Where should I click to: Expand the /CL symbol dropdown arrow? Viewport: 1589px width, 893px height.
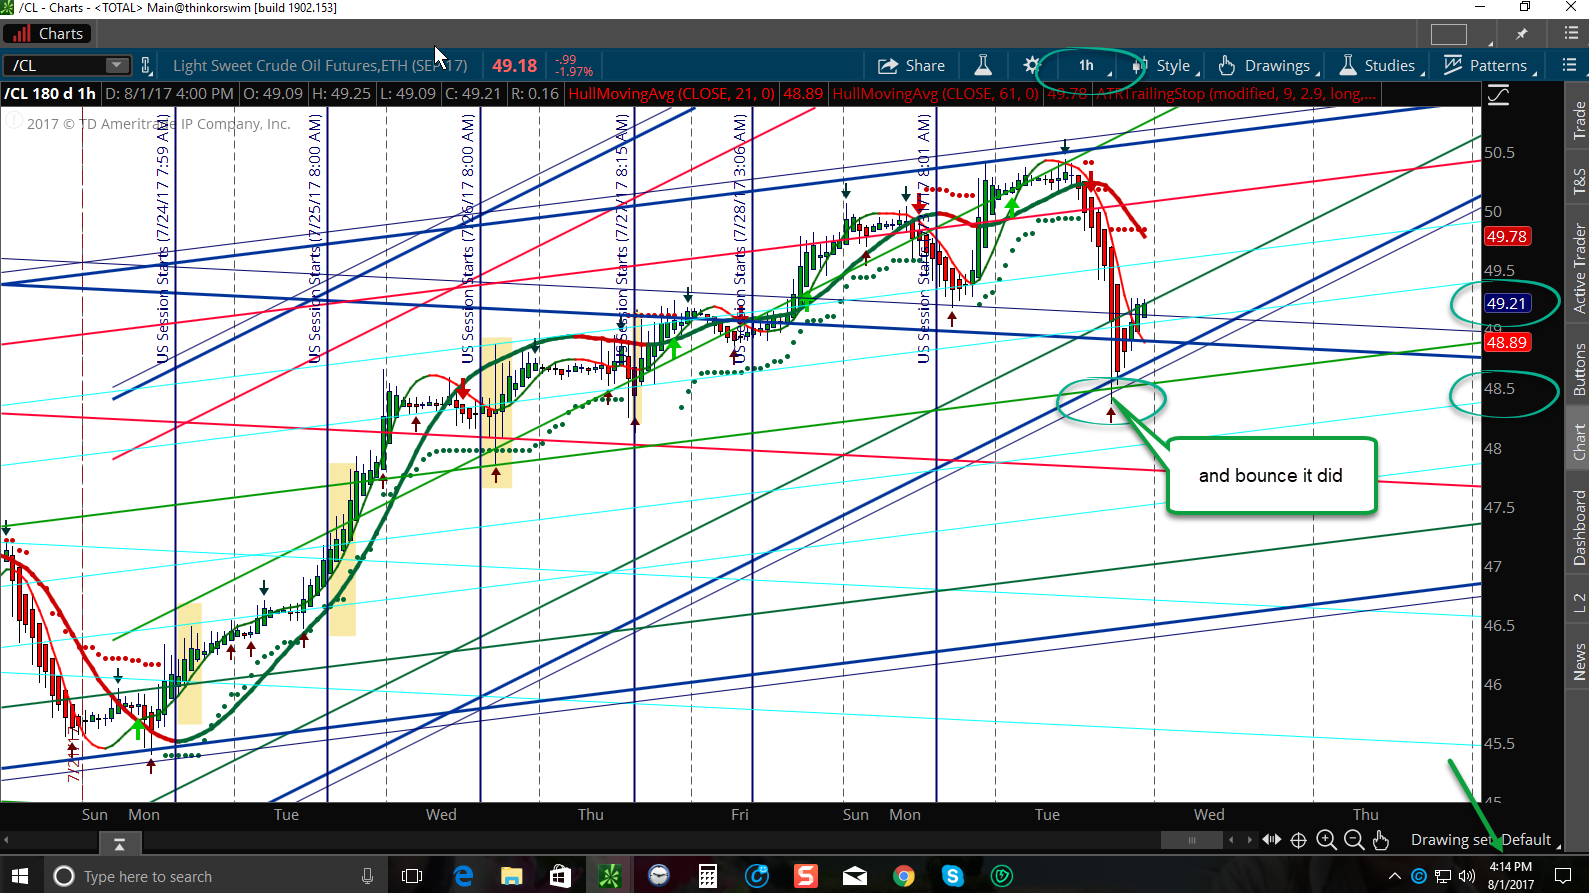[x=118, y=66]
